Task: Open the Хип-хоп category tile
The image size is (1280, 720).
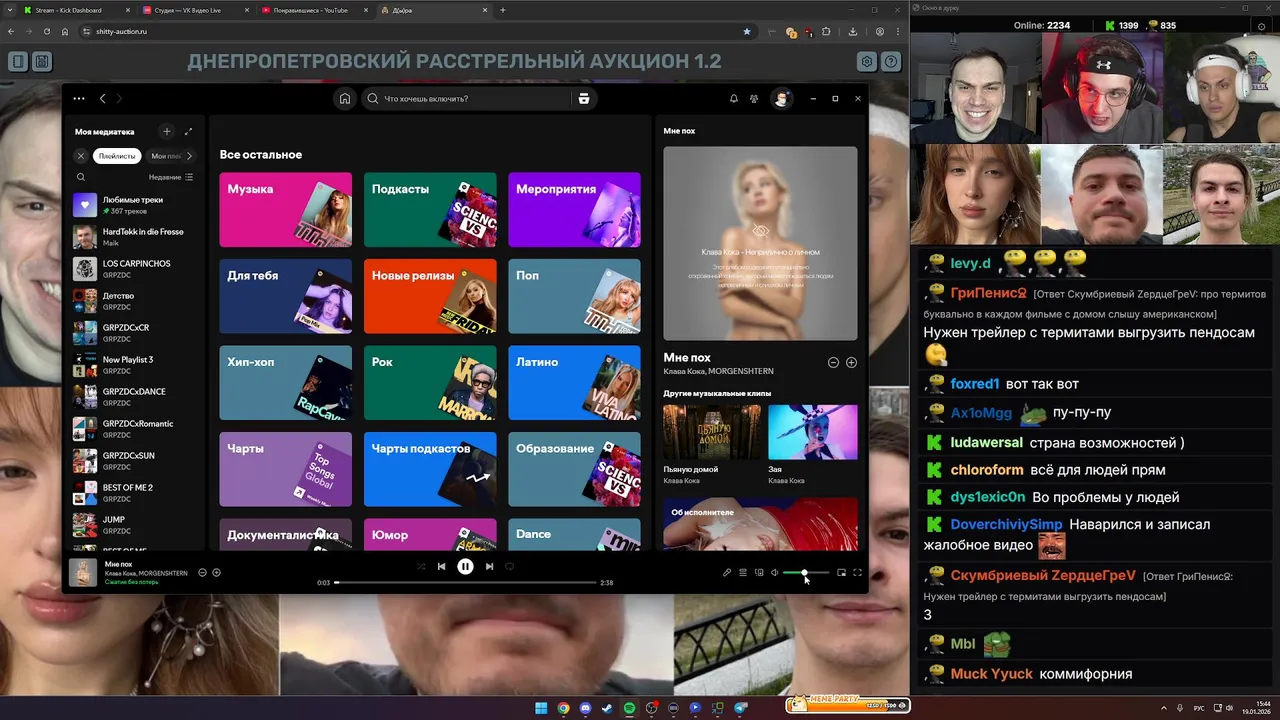Action: pos(286,383)
